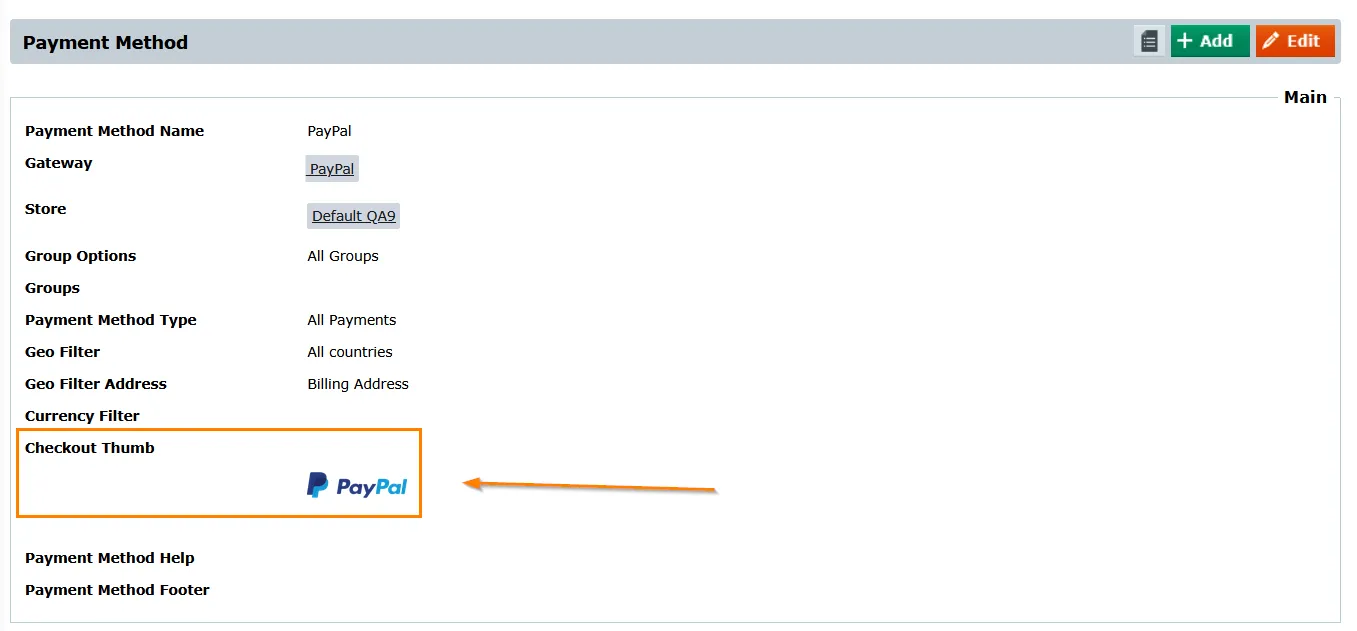
Task: Click the Currency Filter label
Action: tap(82, 416)
